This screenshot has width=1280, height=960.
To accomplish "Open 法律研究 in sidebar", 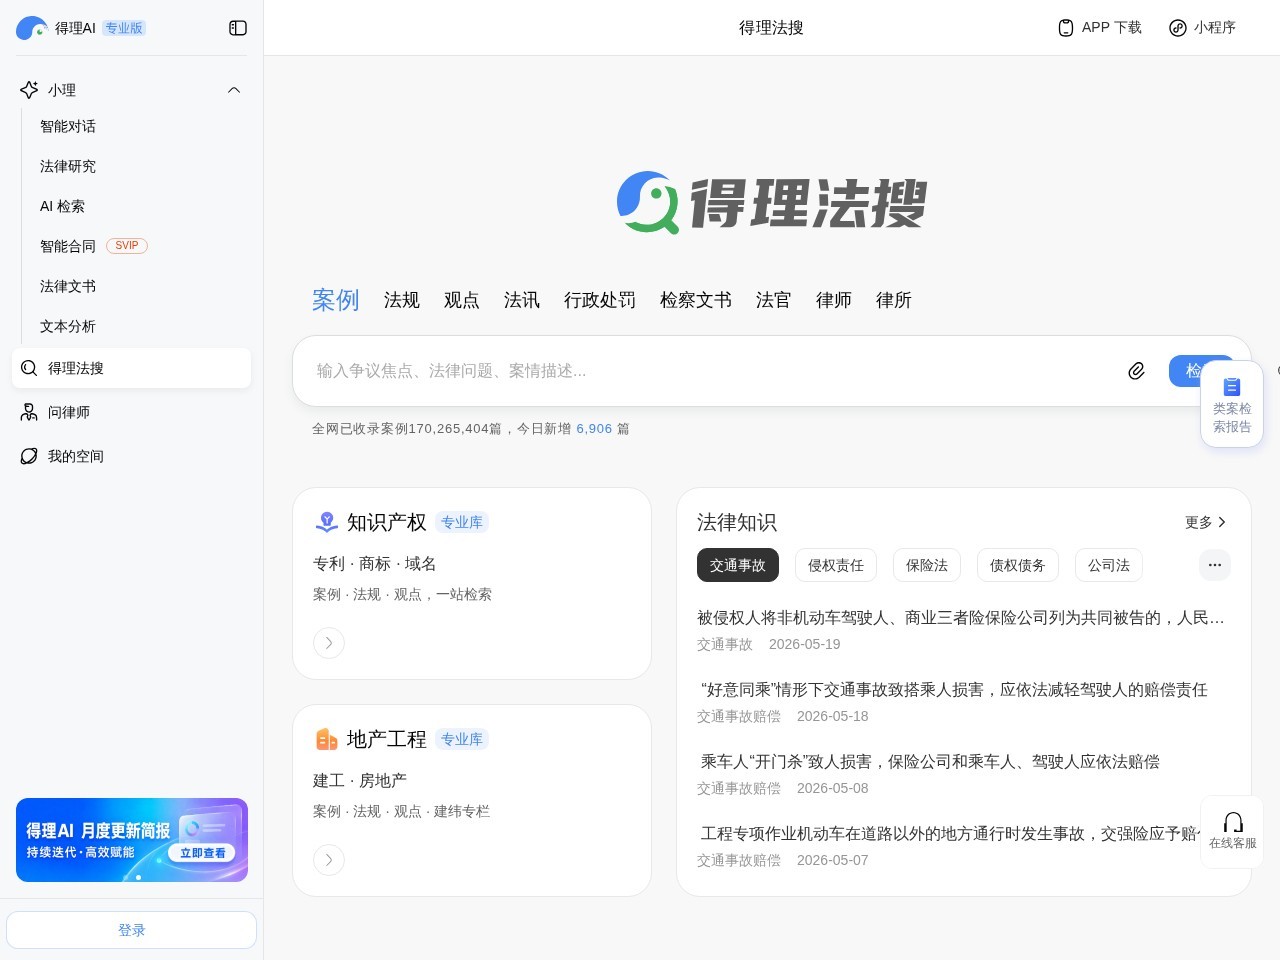I will pos(68,166).
